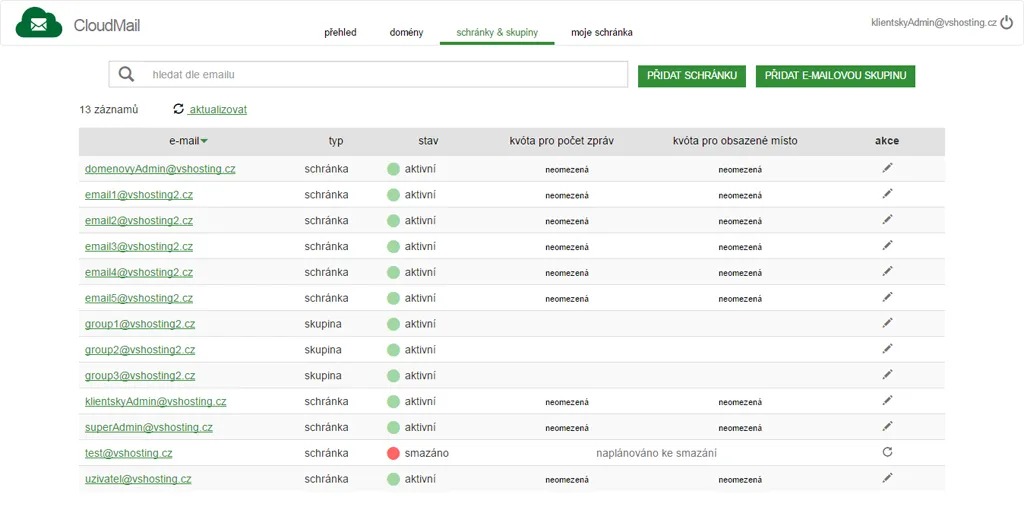Sort by e-mail column arrow
This screenshot has width=1024, height=520.
tap(204, 141)
